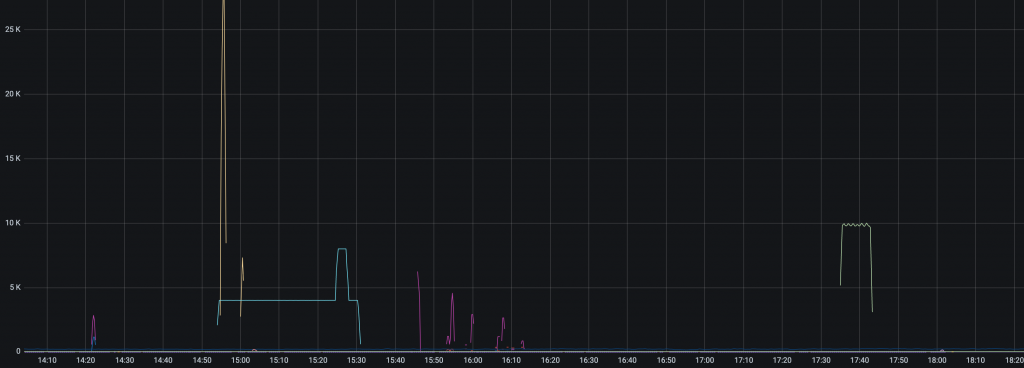Select the 16:00 time axis label

tap(473, 360)
